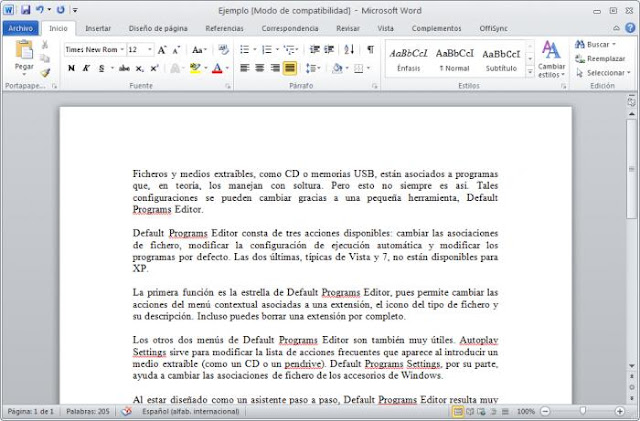640x421 pixels.
Task: Cut selection with scissors icon
Action: pyautogui.click(x=45, y=45)
